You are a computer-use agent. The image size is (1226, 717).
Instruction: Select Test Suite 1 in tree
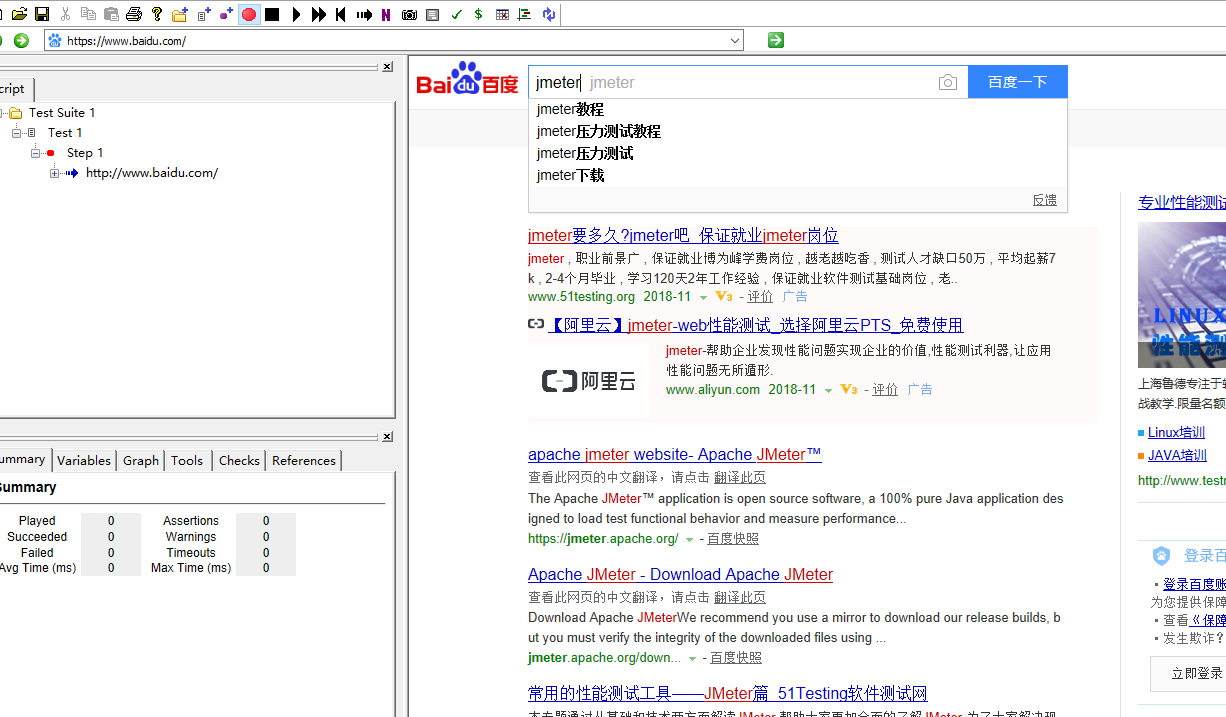(x=62, y=113)
